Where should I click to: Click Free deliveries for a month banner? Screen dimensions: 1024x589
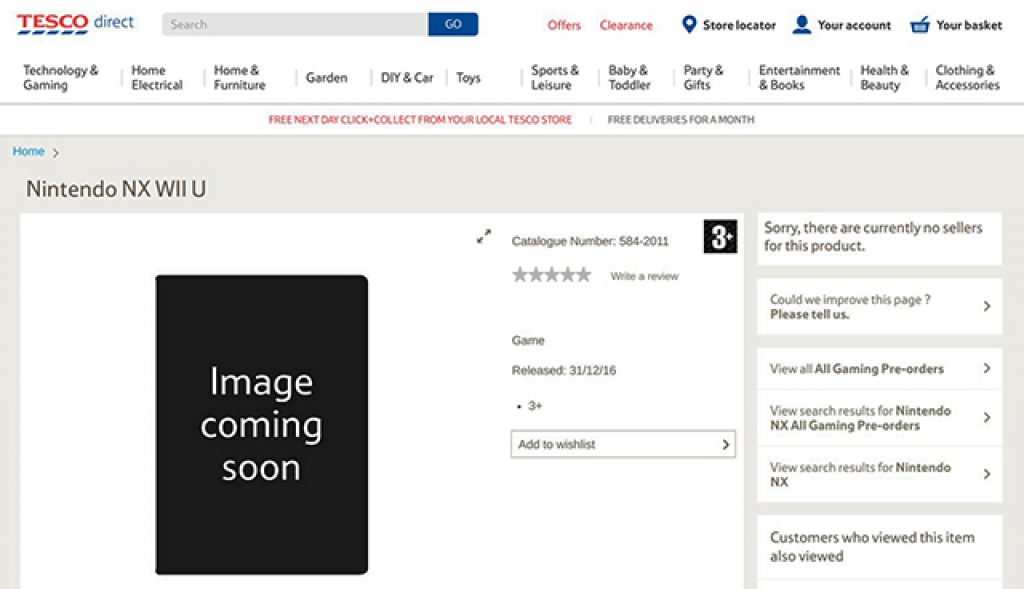(680, 119)
